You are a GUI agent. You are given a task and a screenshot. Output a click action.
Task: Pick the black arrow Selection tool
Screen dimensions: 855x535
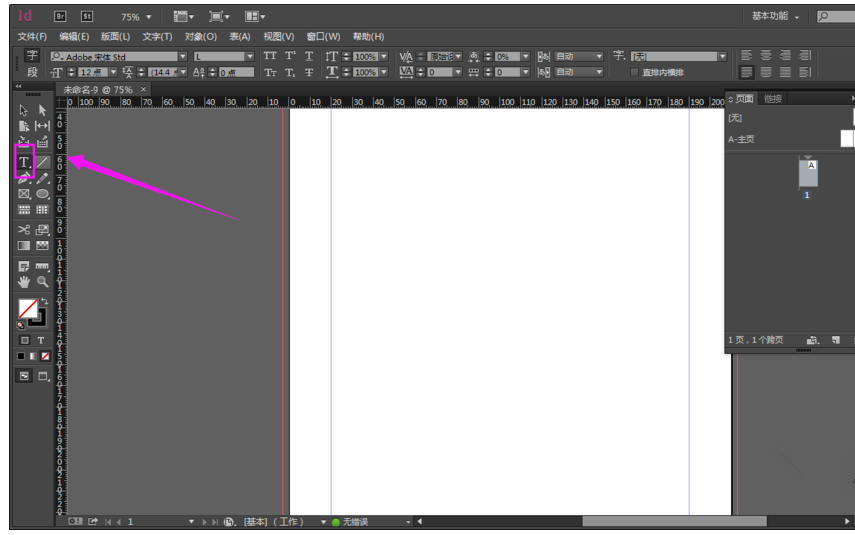24,110
